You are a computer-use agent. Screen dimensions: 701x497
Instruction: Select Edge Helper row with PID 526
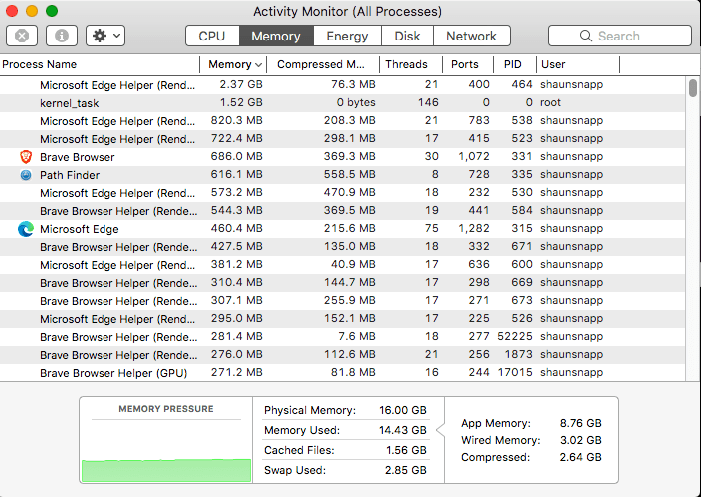tap(342, 319)
